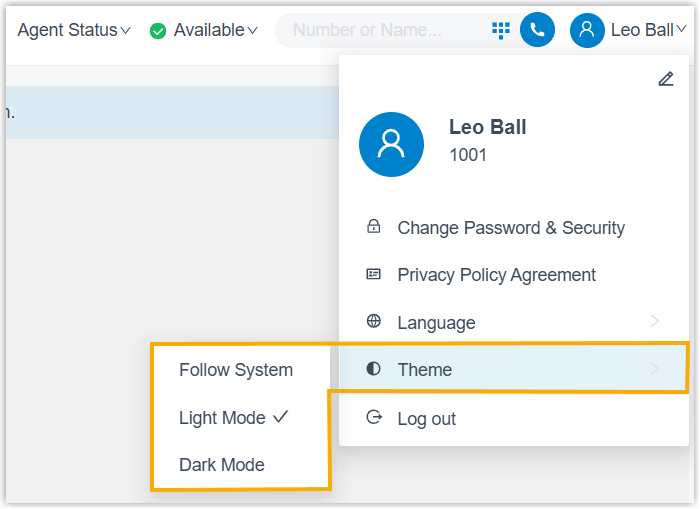Click the small user avatar in top bar
The height and width of the screenshot is (509, 700).
pyautogui.click(x=587, y=30)
